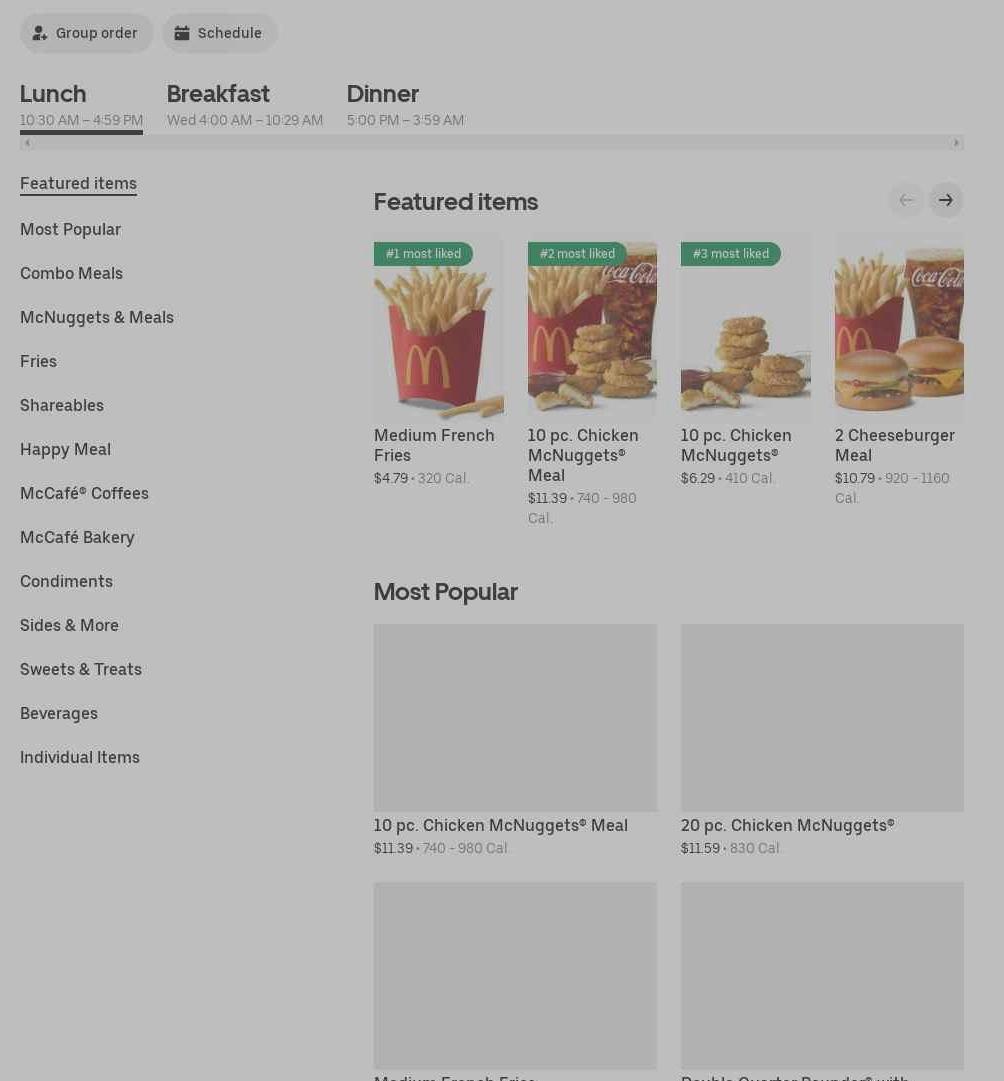This screenshot has height=1081, width=1004.
Task: Open 20 pc. Chicken McNuggets item
Action: tap(822, 741)
